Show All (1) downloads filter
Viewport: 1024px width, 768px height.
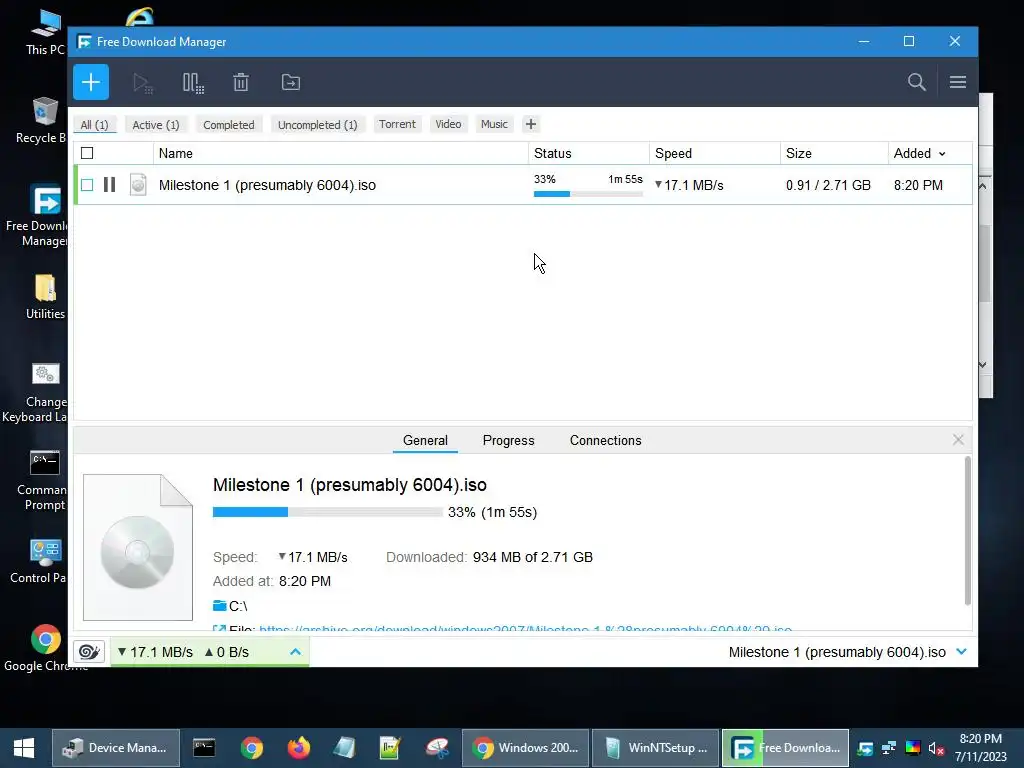(x=95, y=125)
